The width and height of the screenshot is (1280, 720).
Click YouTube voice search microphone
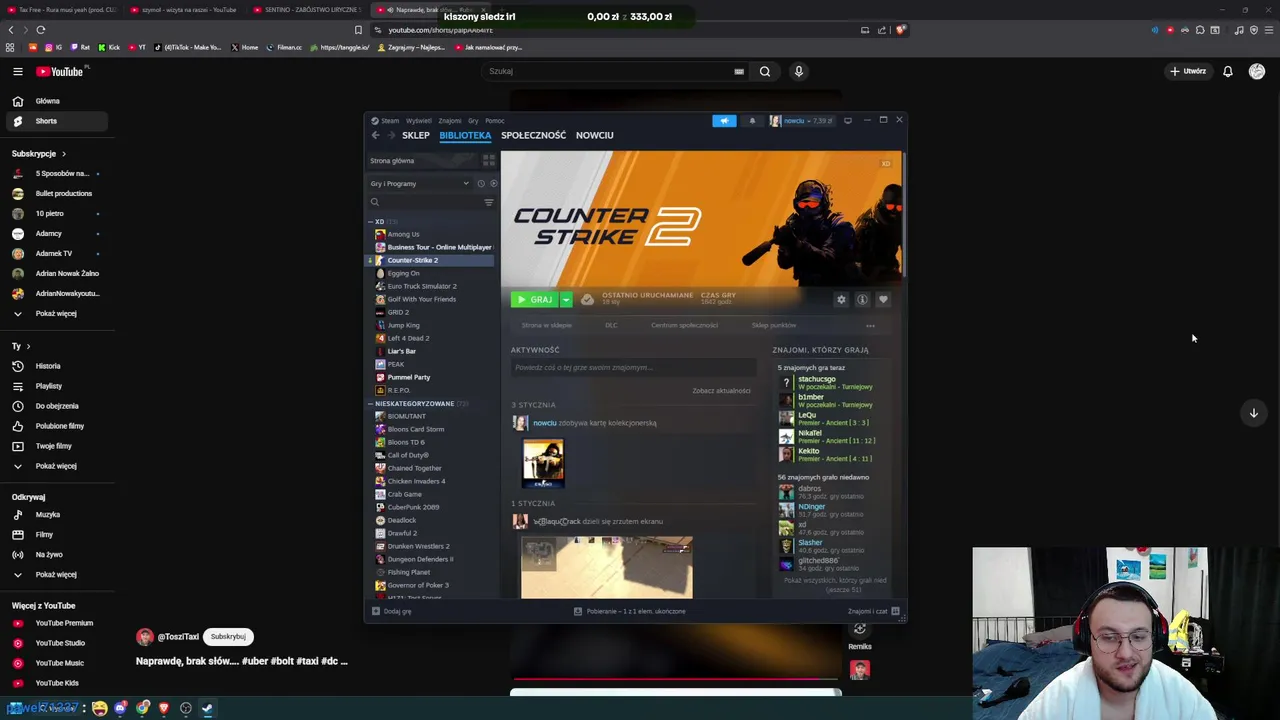pos(799,72)
